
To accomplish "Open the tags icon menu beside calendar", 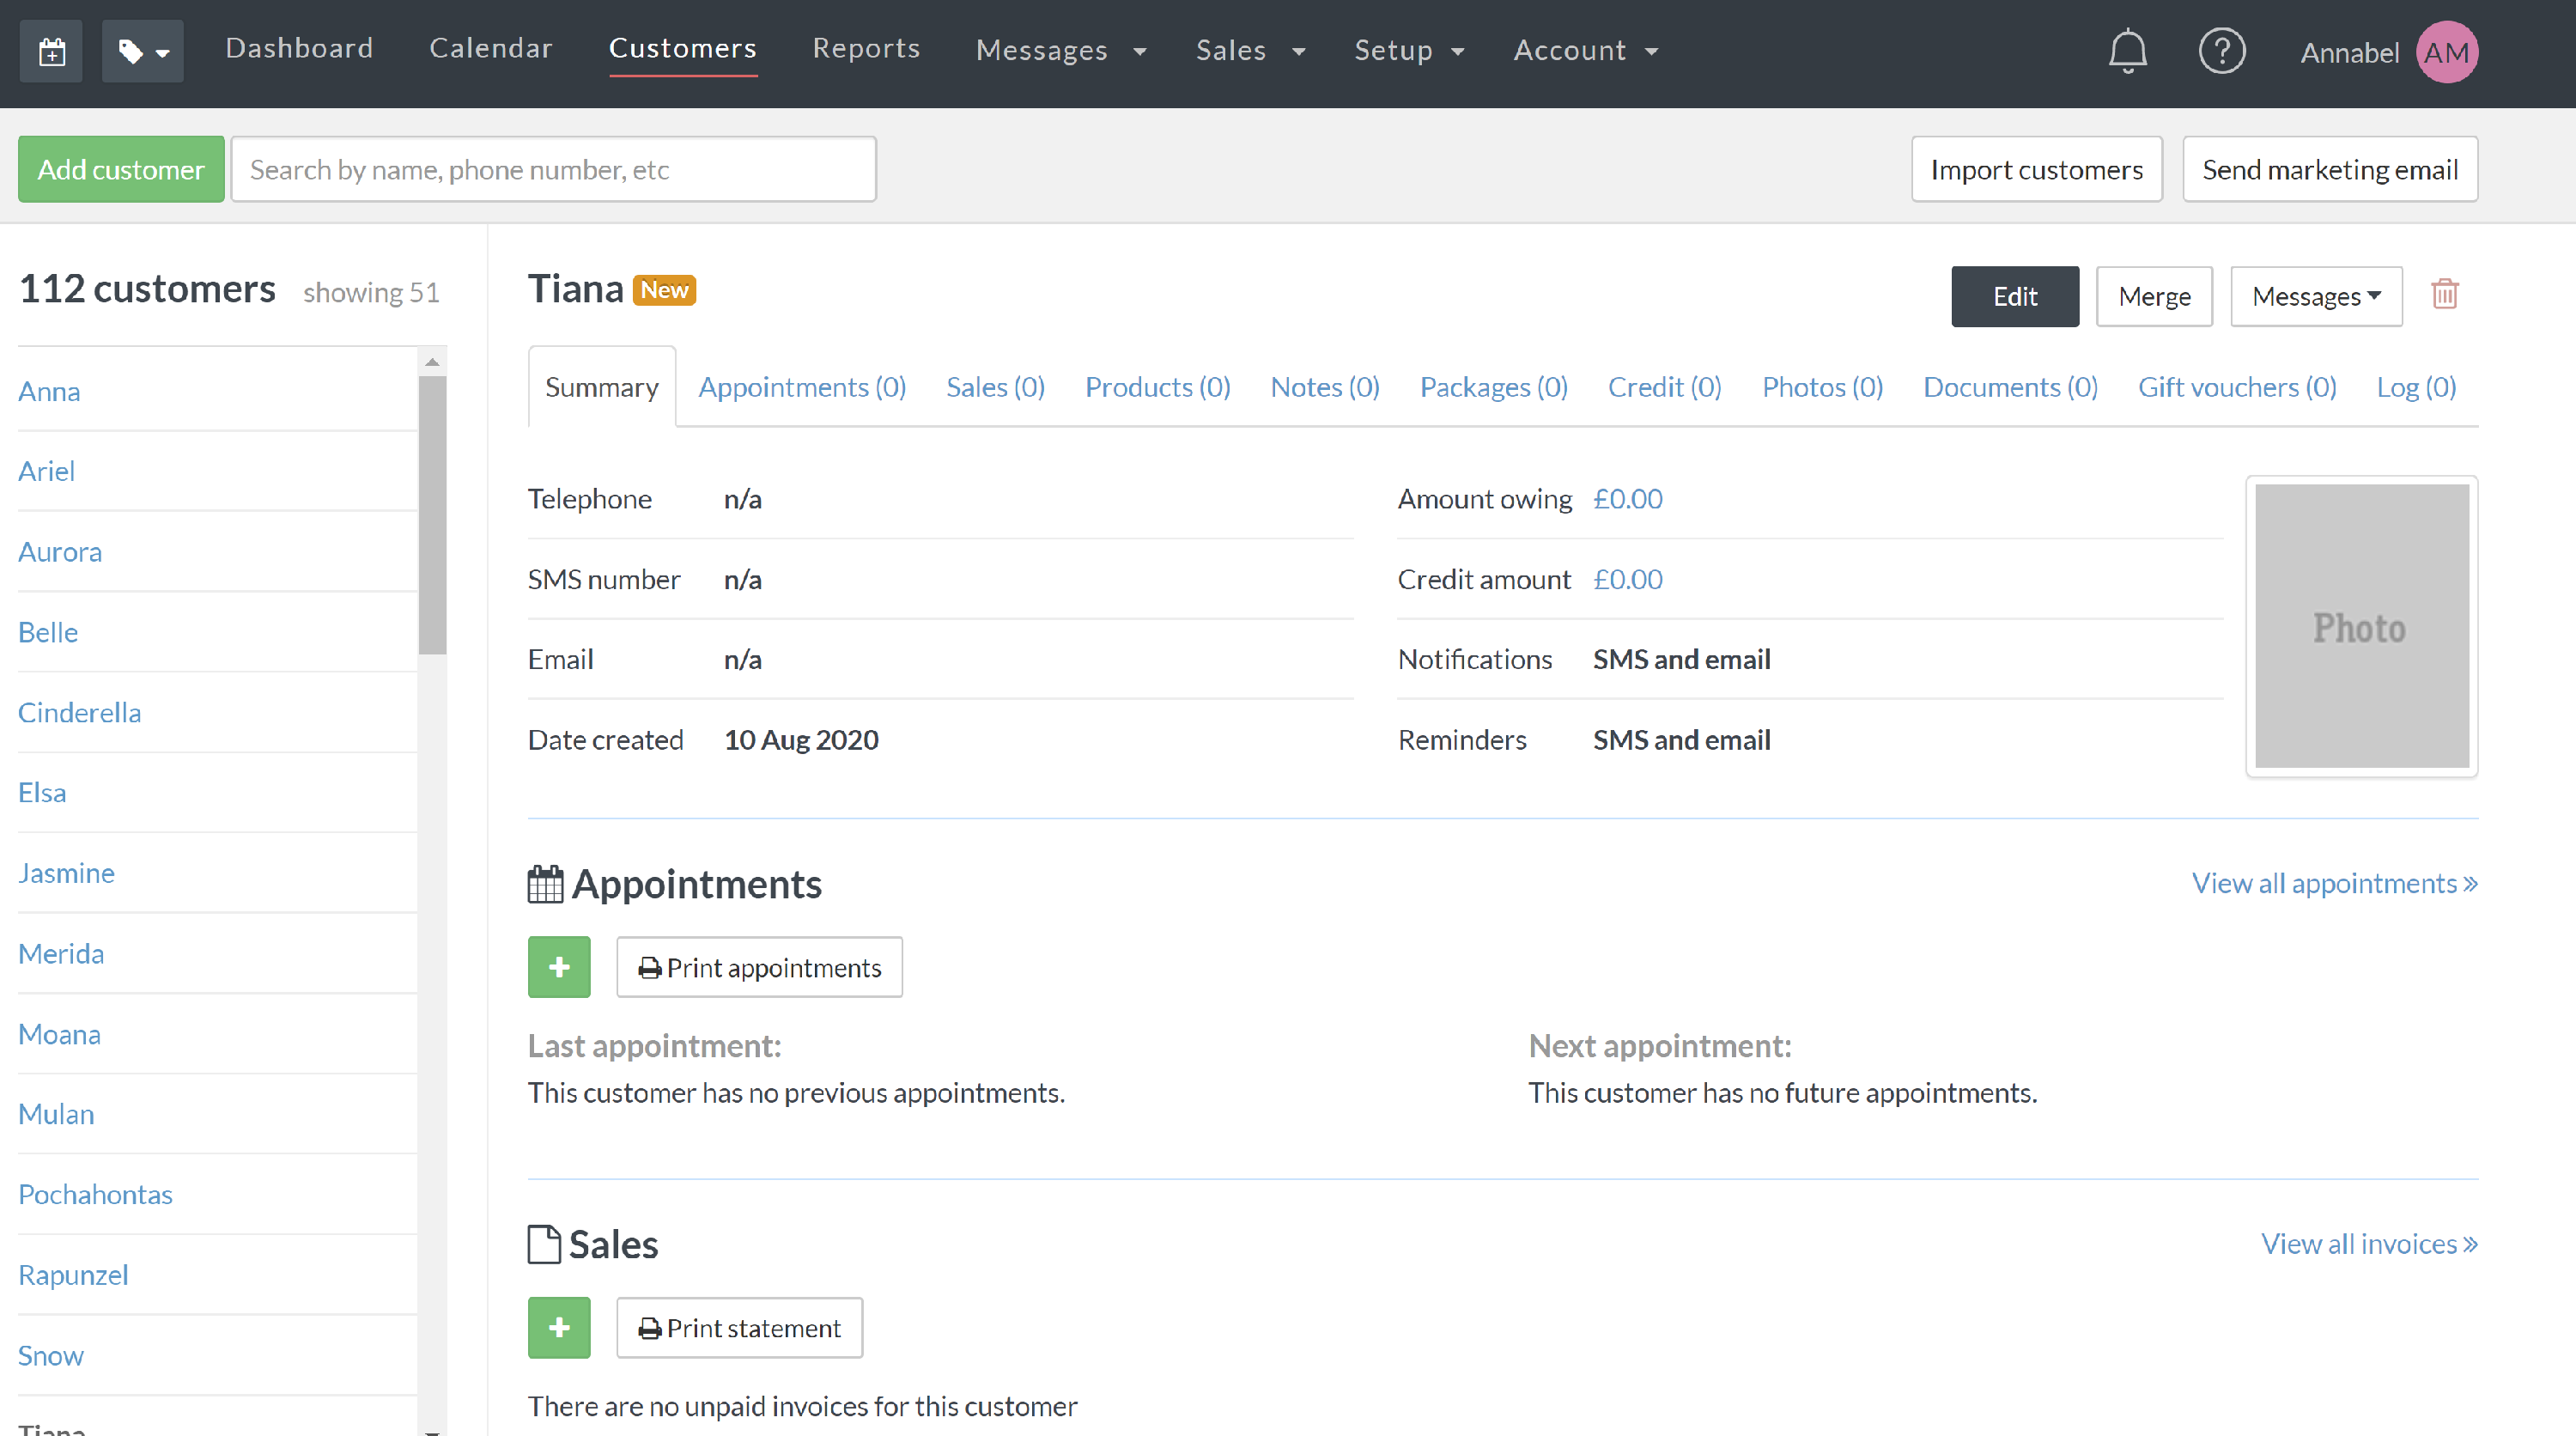I will click(142, 50).
